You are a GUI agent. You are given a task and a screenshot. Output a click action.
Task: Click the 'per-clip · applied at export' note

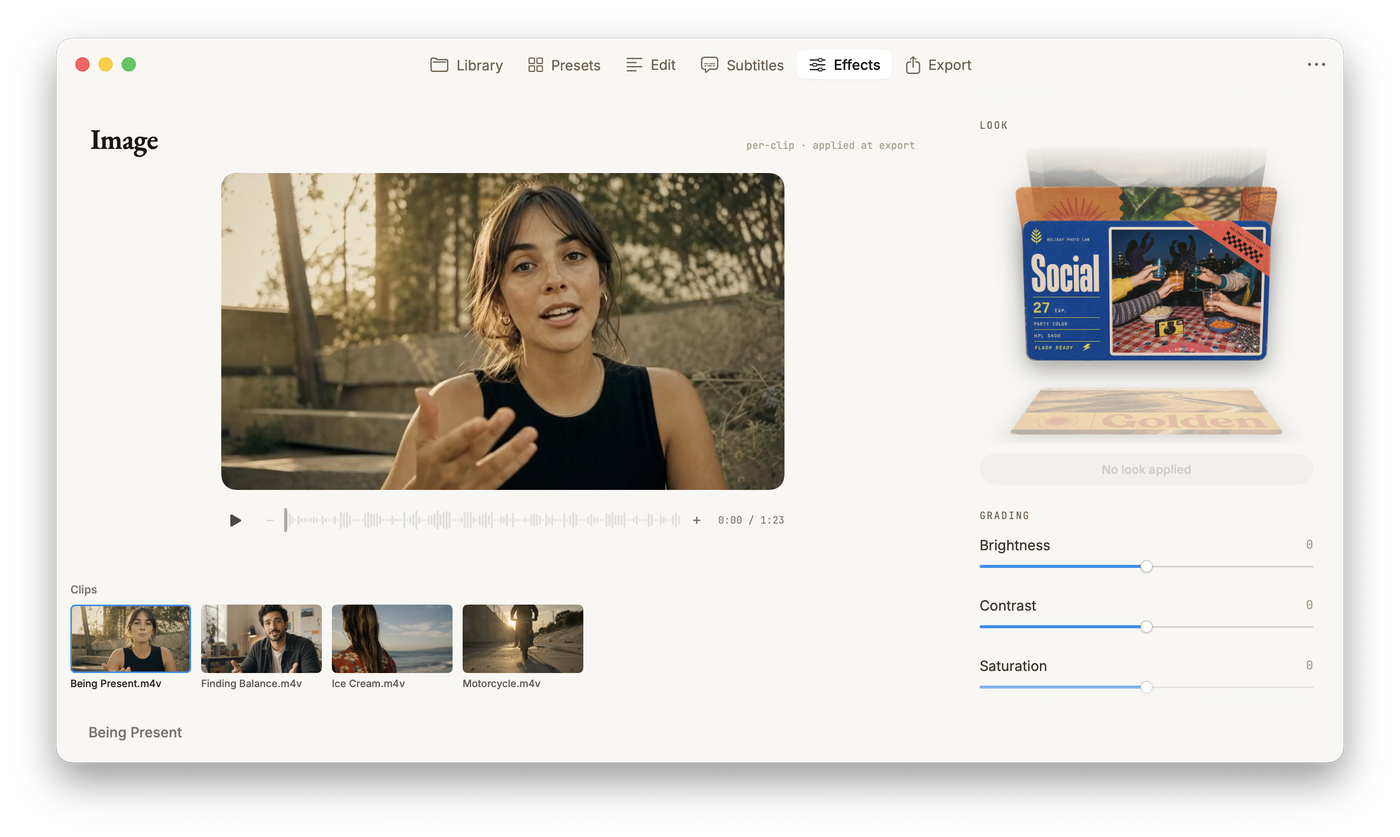pyautogui.click(x=830, y=145)
